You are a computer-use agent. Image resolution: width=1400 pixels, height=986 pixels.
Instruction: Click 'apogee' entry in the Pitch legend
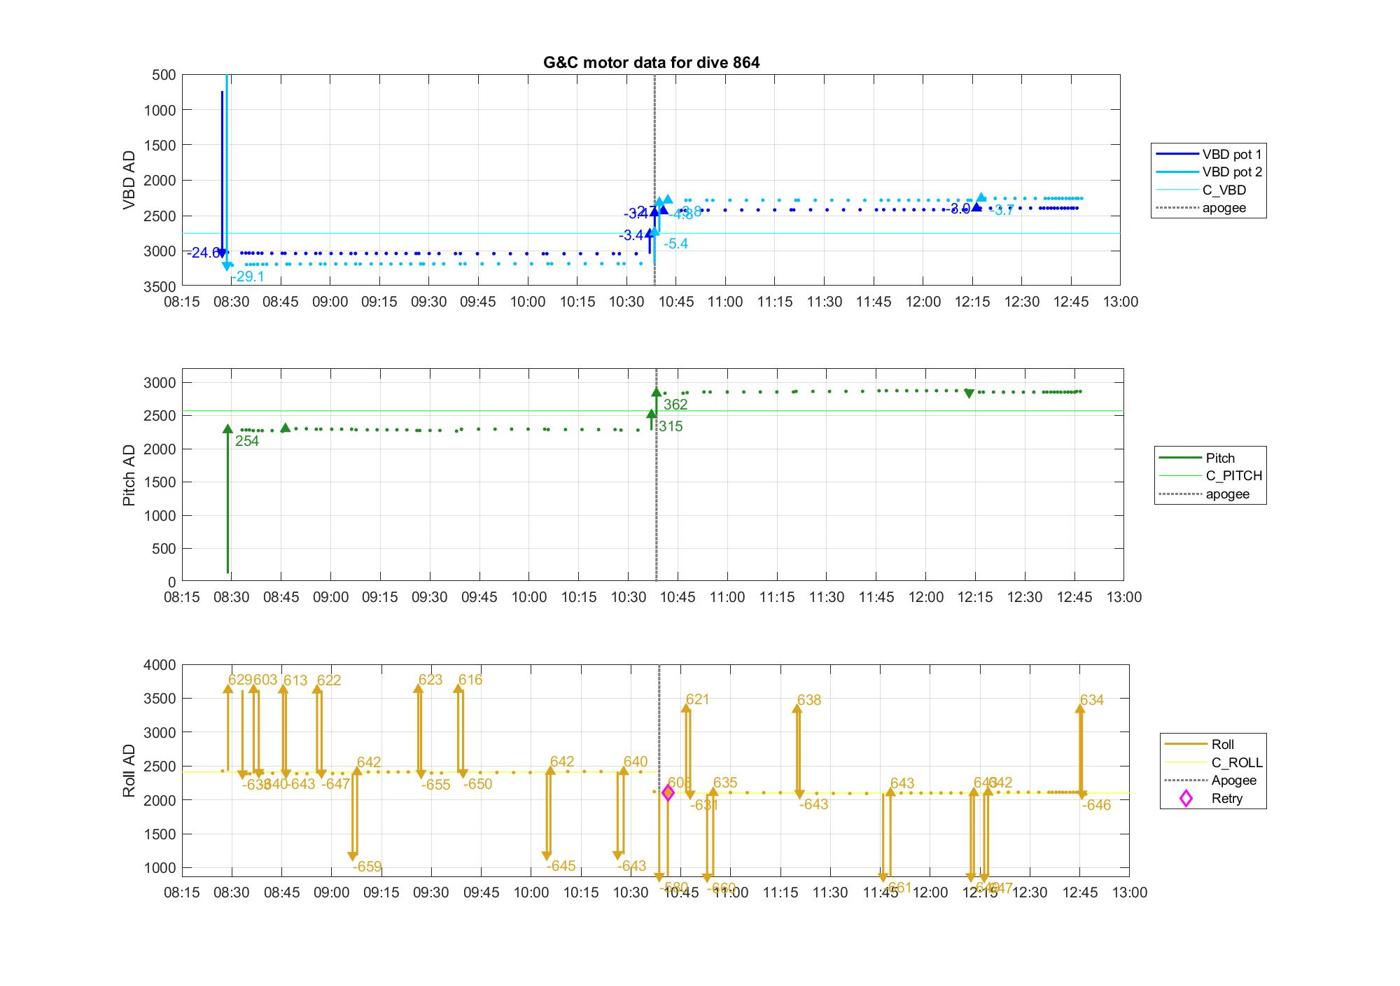click(1227, 494)
